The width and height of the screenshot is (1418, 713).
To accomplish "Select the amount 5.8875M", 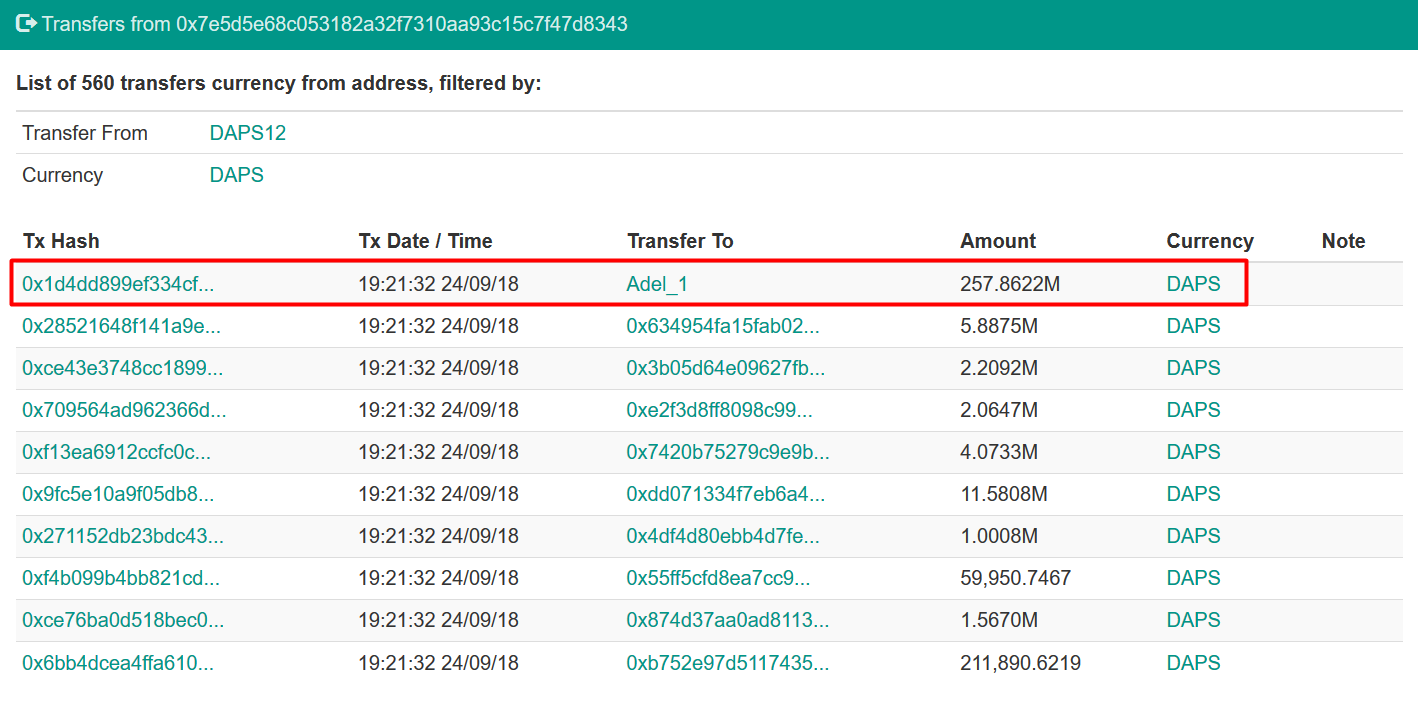I will click(999, 326).
